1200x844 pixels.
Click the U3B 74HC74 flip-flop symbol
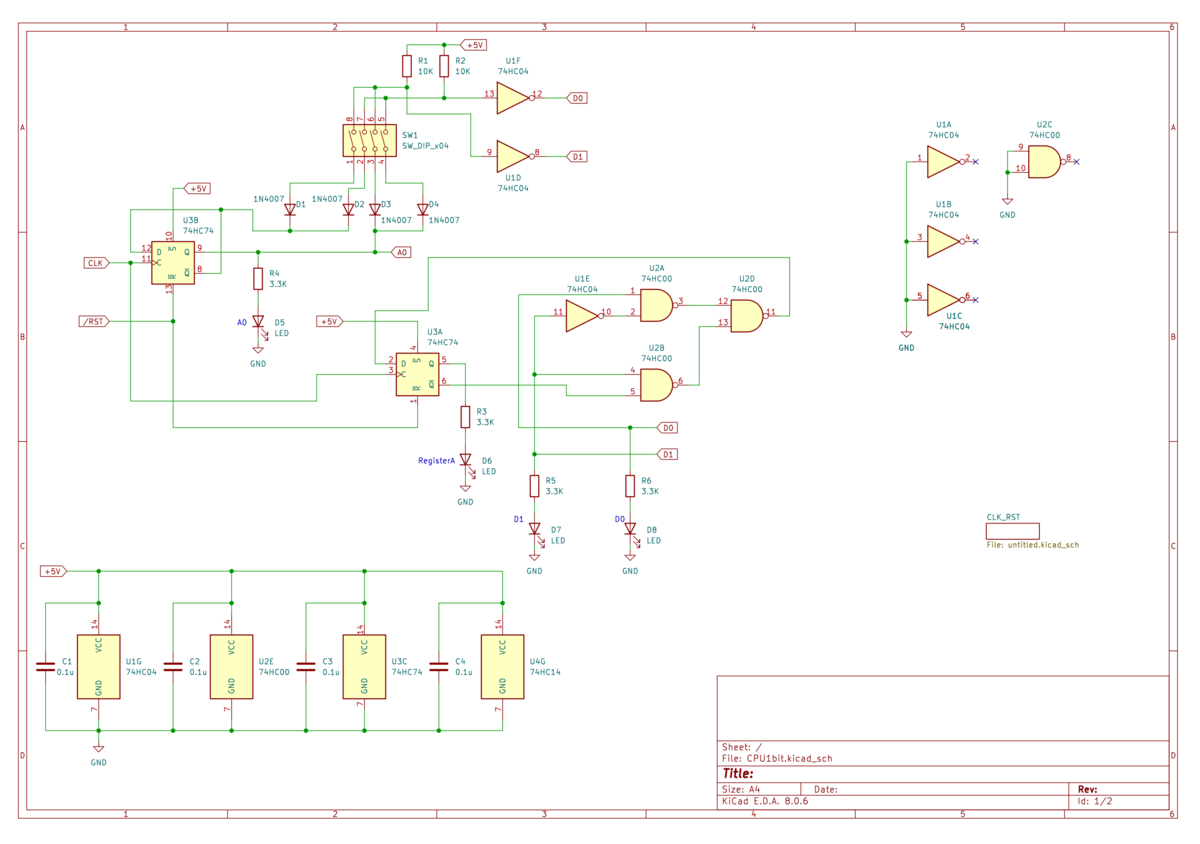click(173, 261)
